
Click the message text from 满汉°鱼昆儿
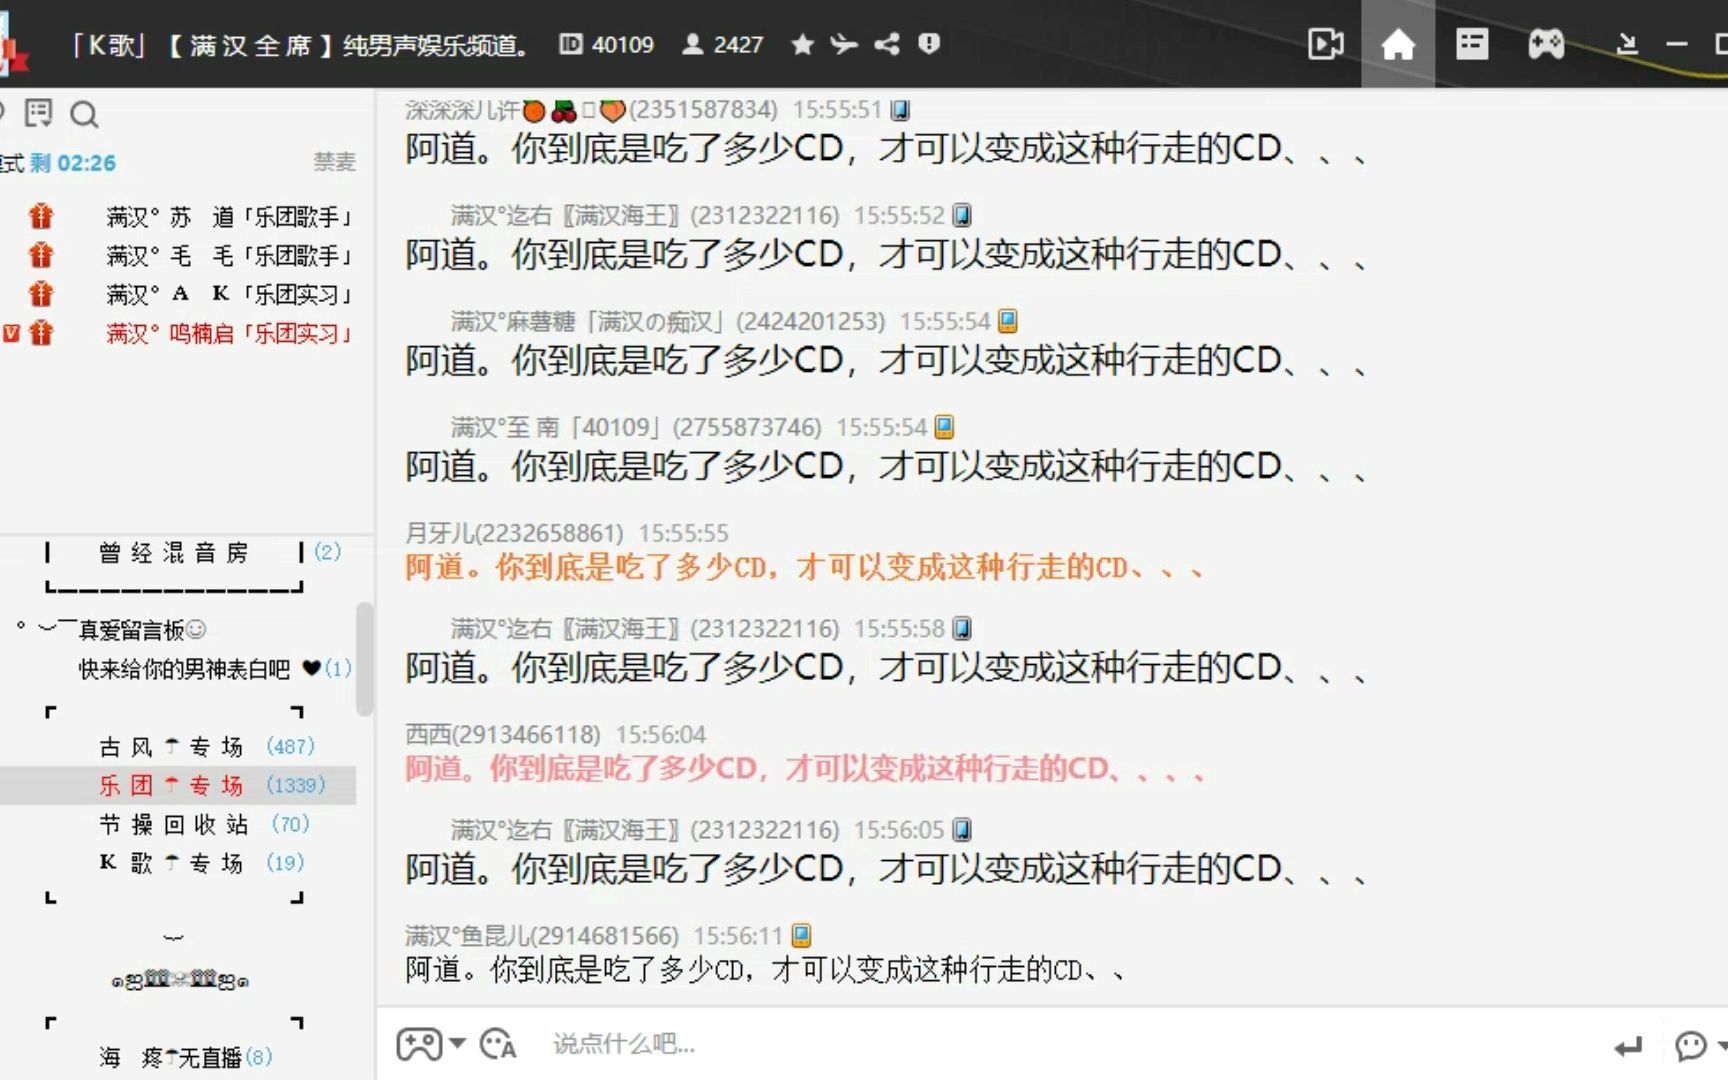(765, 970)
